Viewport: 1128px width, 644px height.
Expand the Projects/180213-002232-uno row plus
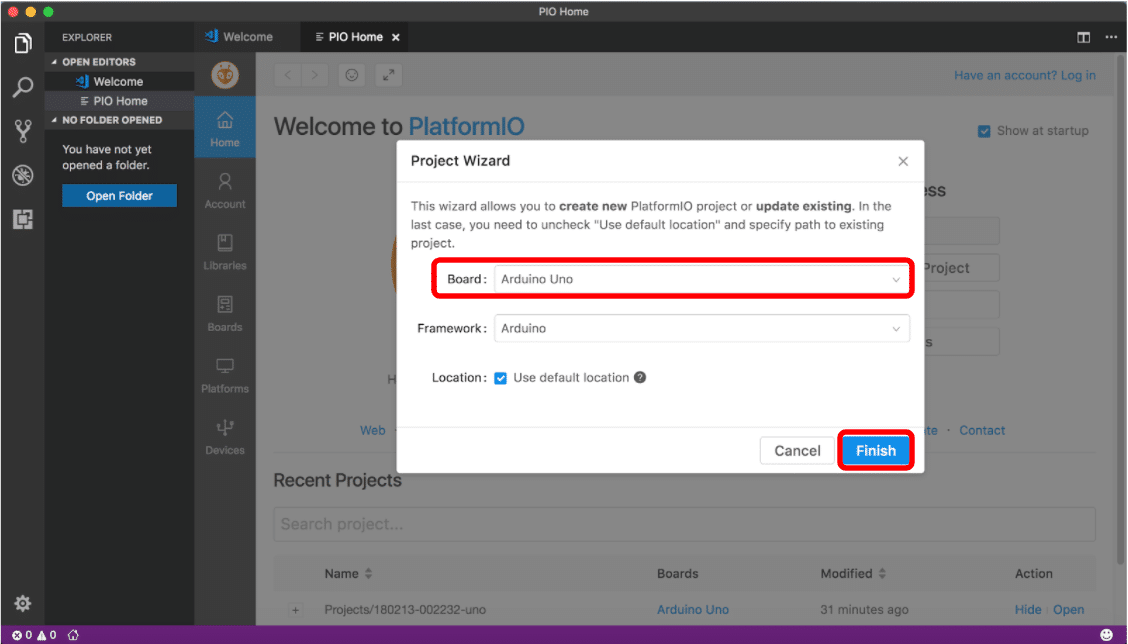coord(295,609)
